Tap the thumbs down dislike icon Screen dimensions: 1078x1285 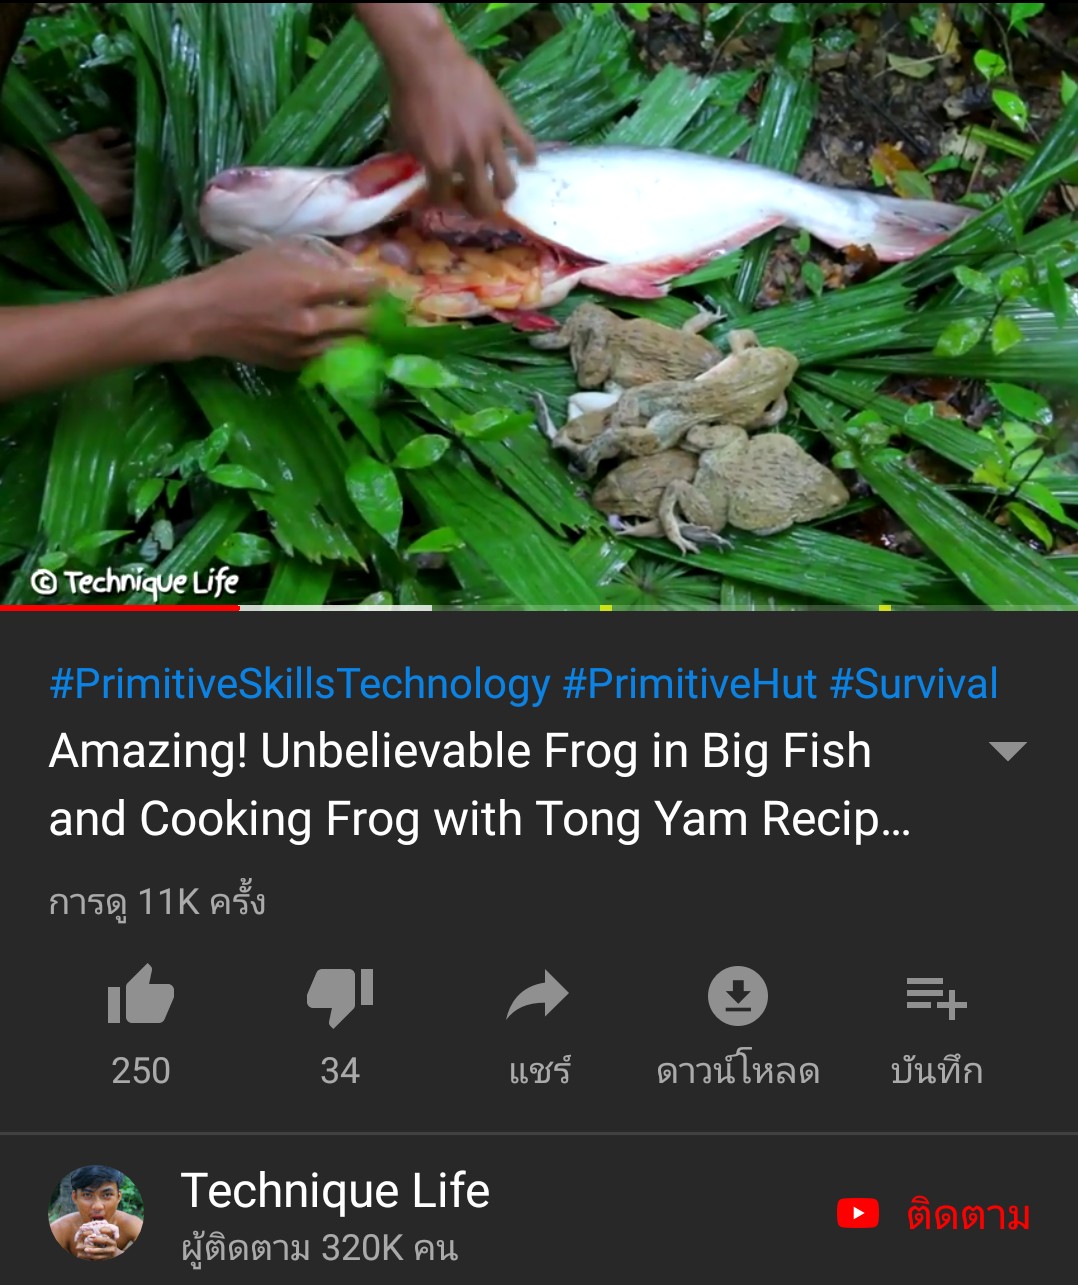(x=340, y=997)
